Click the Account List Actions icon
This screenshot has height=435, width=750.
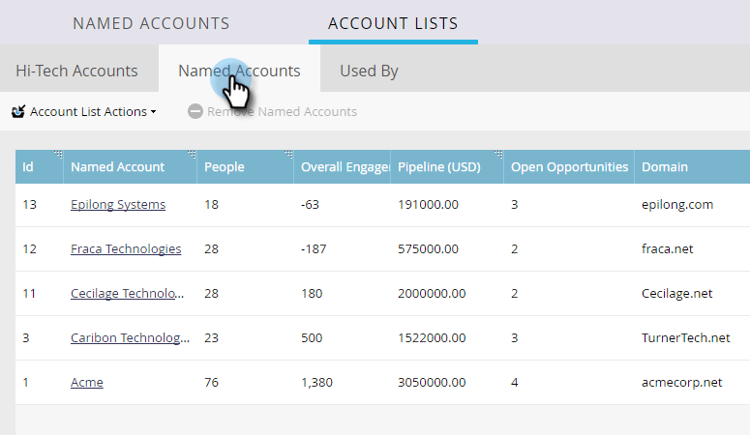coord(18,112)
